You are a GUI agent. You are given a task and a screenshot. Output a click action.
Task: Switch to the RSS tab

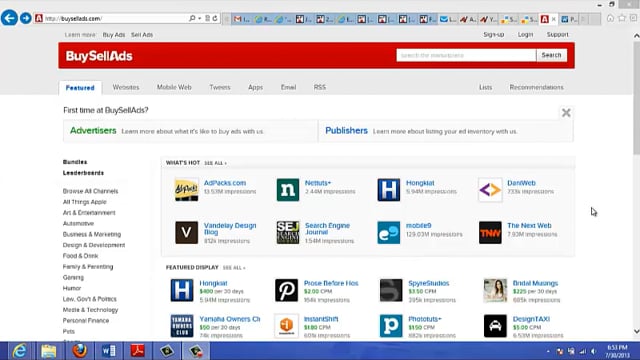(x=320, y=87)
